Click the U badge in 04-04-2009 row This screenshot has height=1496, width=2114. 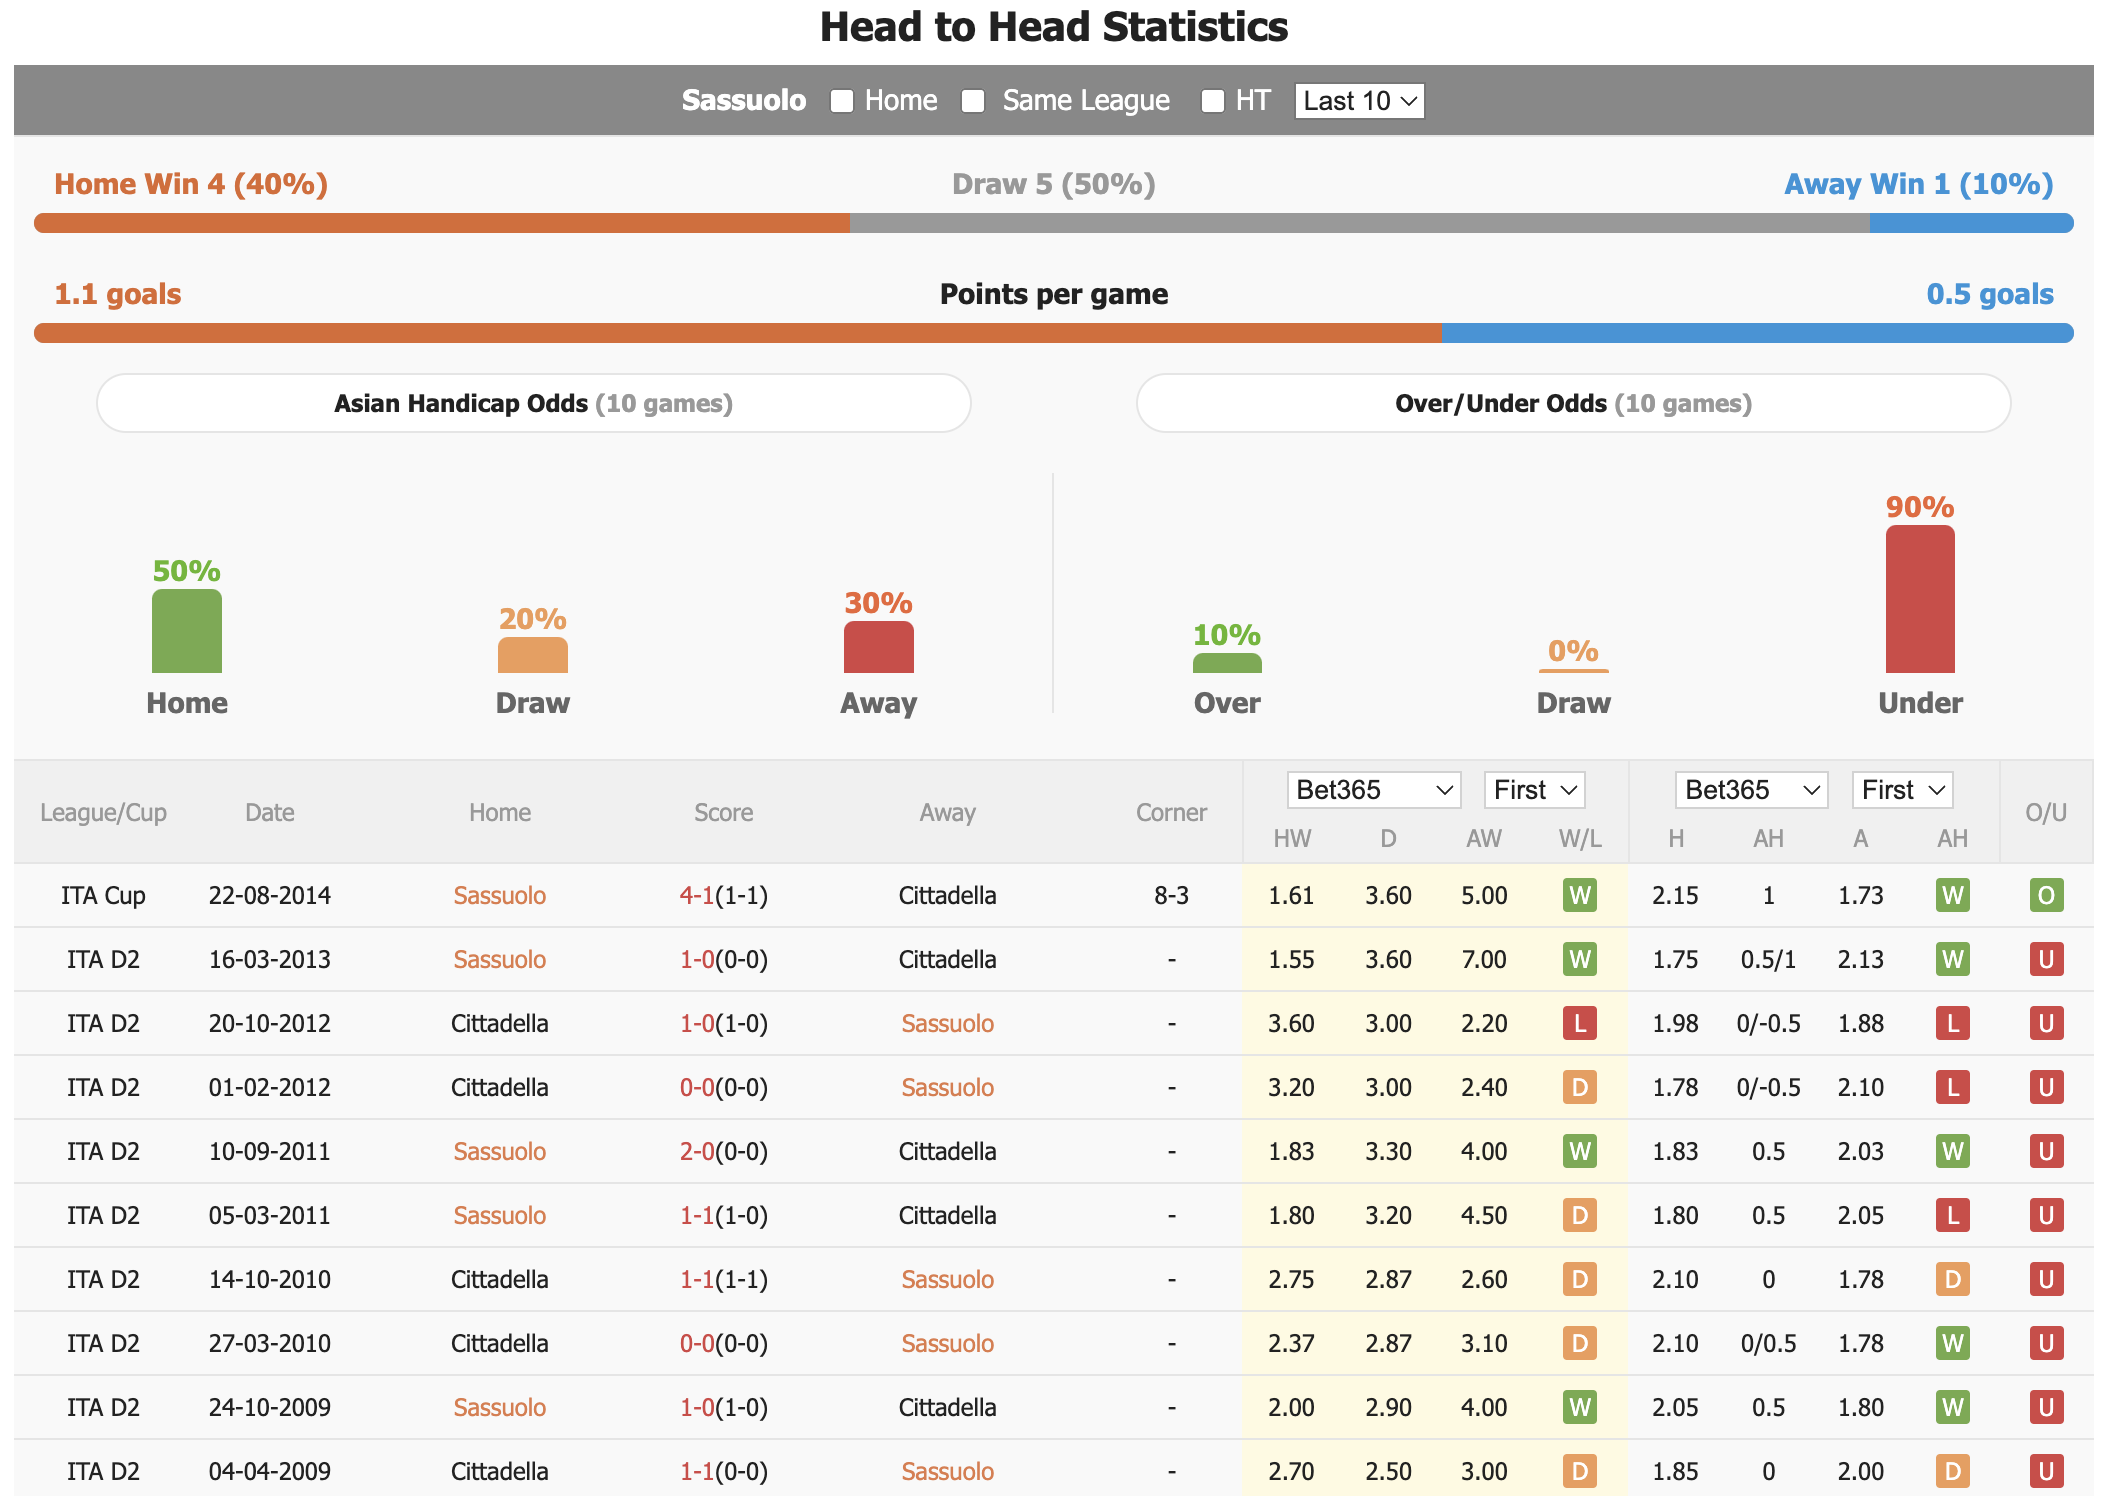tap(2046, 1471)
